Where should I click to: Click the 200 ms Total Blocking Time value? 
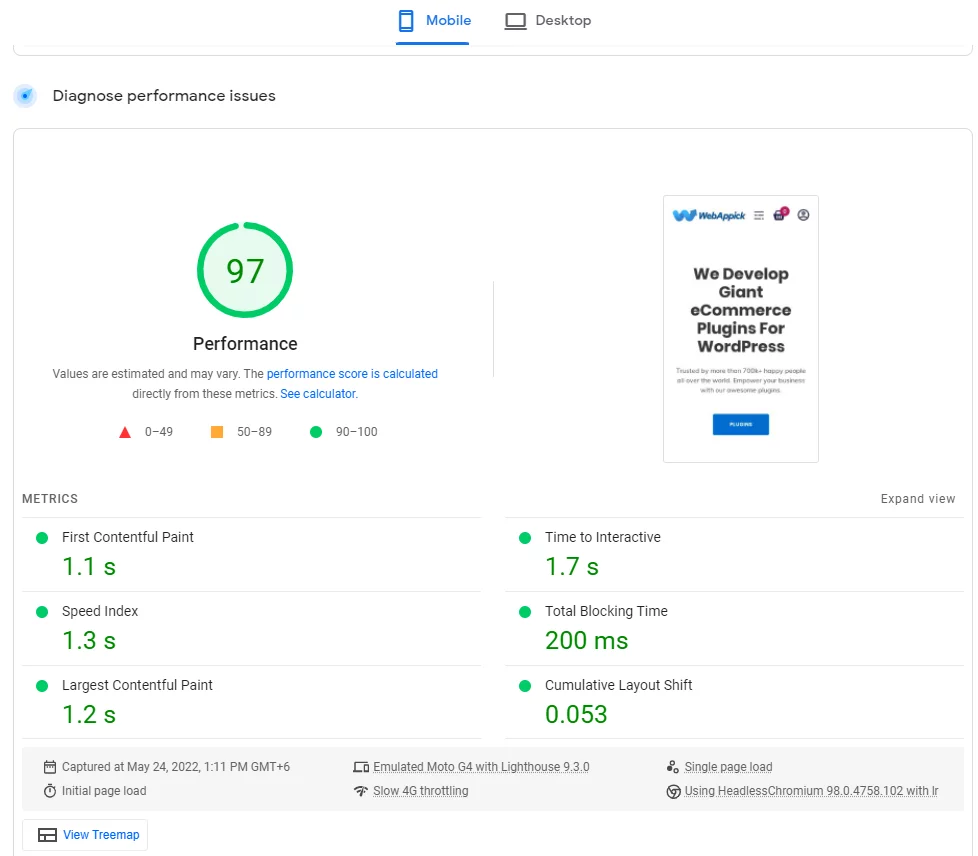pyautogui.click(x=586, y=641)
